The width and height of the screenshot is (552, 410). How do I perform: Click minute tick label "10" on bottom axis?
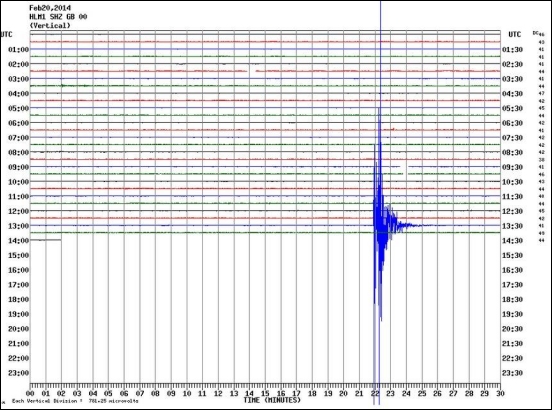point(187,393)
